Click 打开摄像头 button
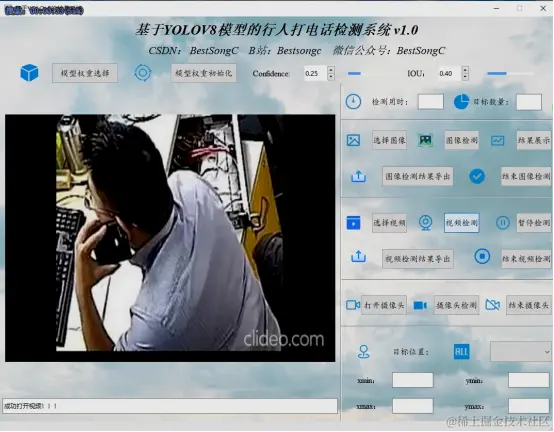This screenshot has width=554, height=432. (x=384, y=305)
